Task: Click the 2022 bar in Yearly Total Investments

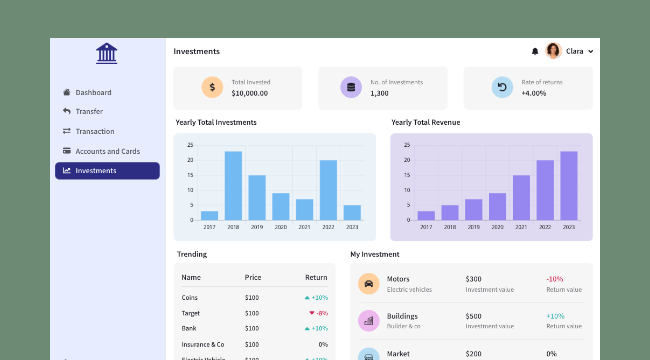Action: pos(328,190)
